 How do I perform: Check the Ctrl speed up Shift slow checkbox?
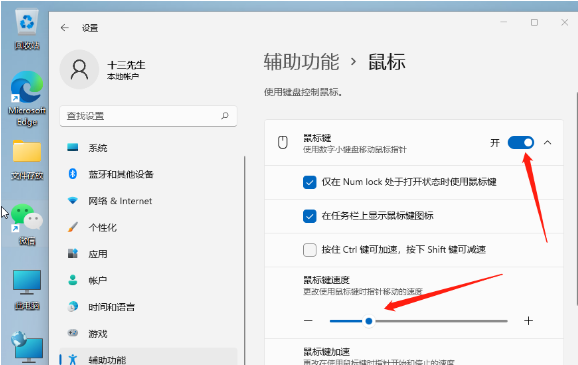pos(310,250)
